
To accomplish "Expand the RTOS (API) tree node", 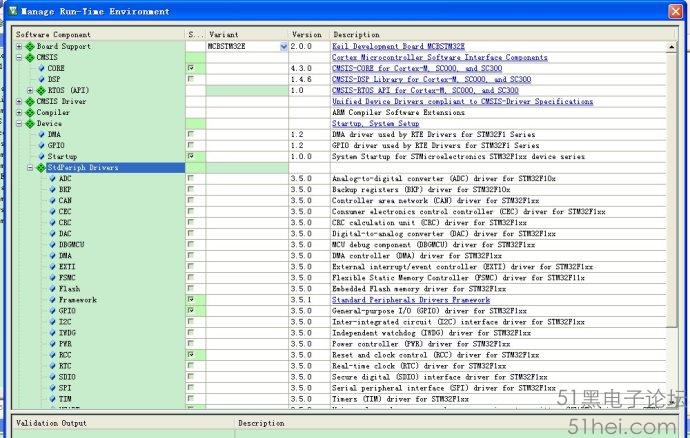I will pos(30,90).
